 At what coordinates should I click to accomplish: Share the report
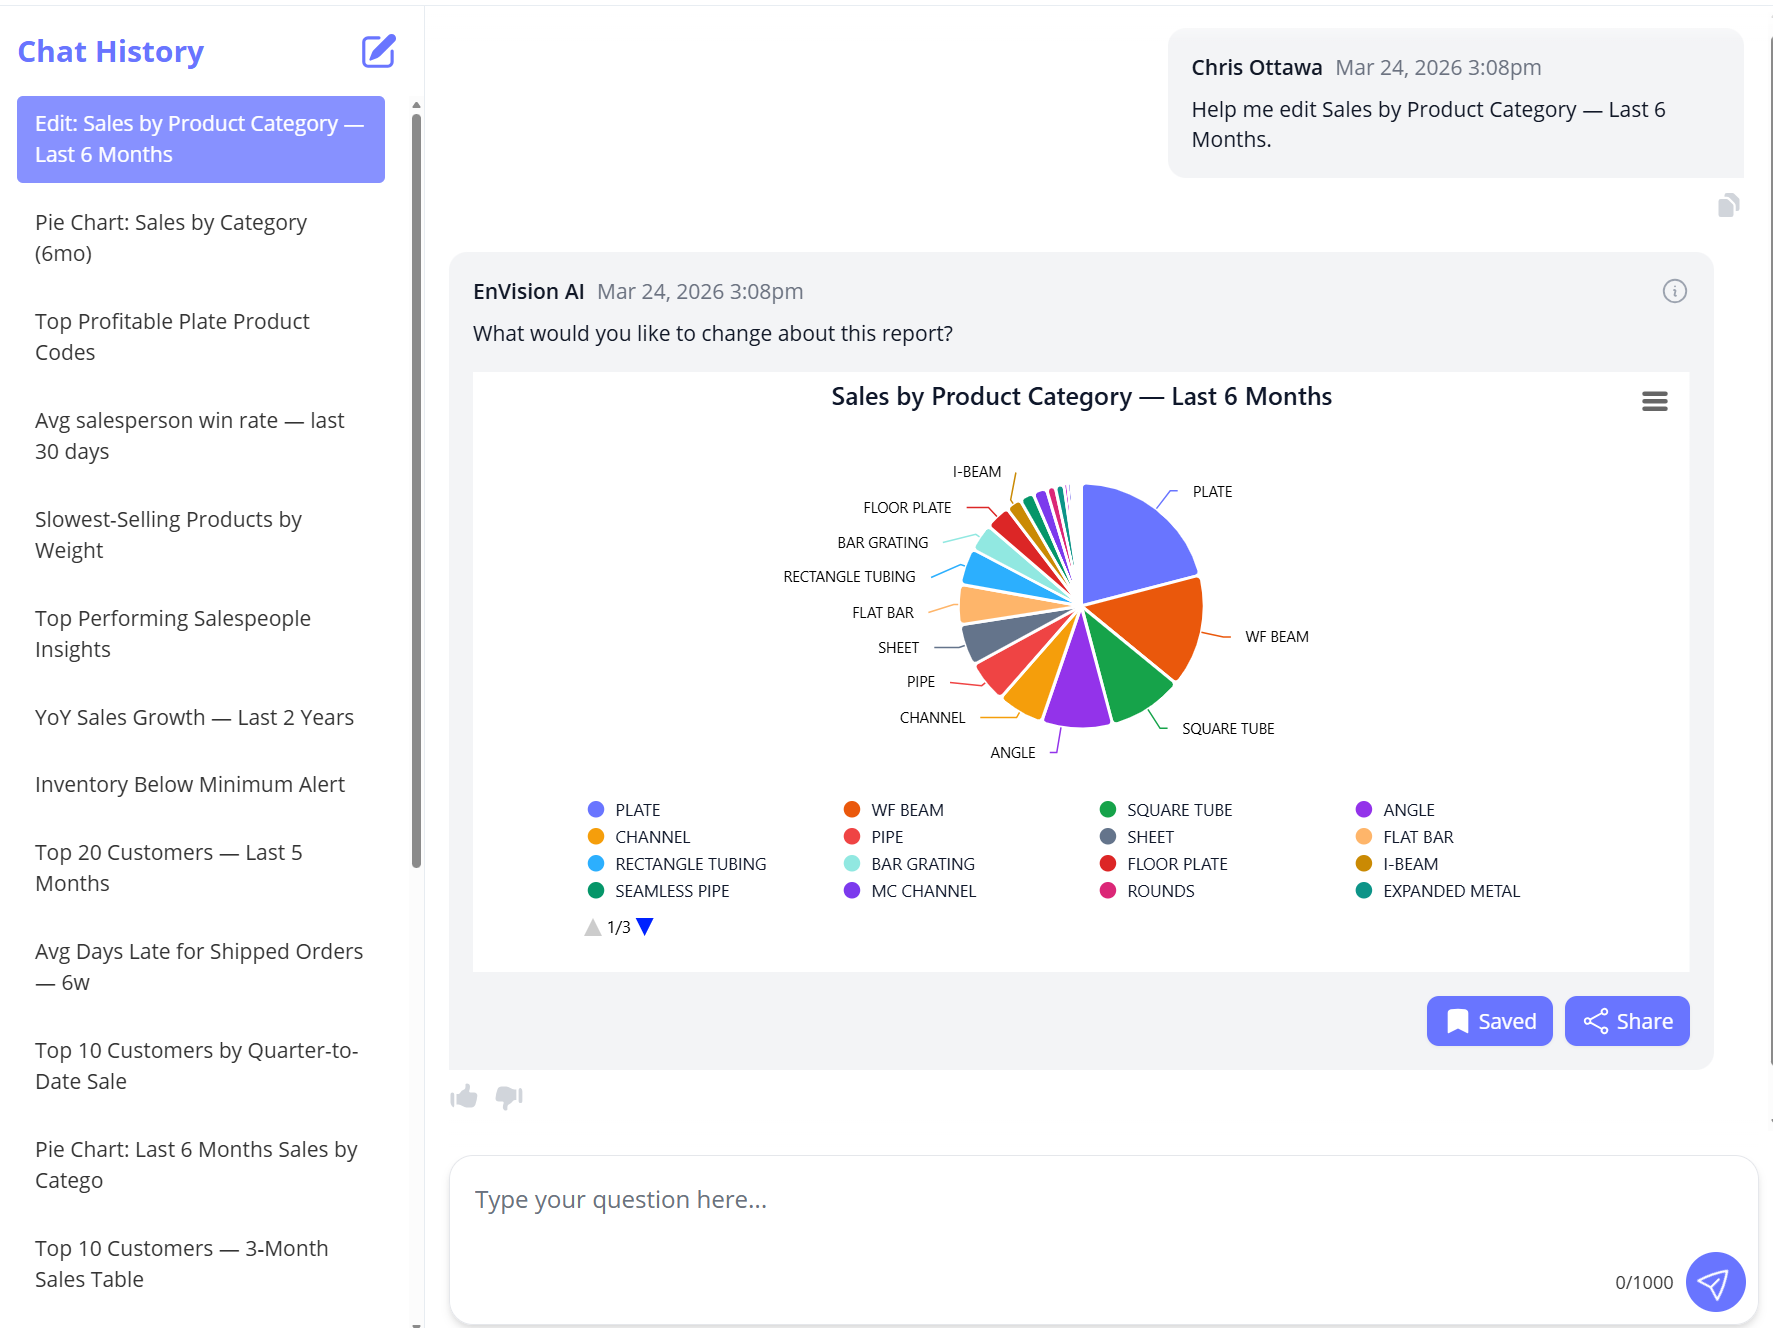point(1627,1021)
